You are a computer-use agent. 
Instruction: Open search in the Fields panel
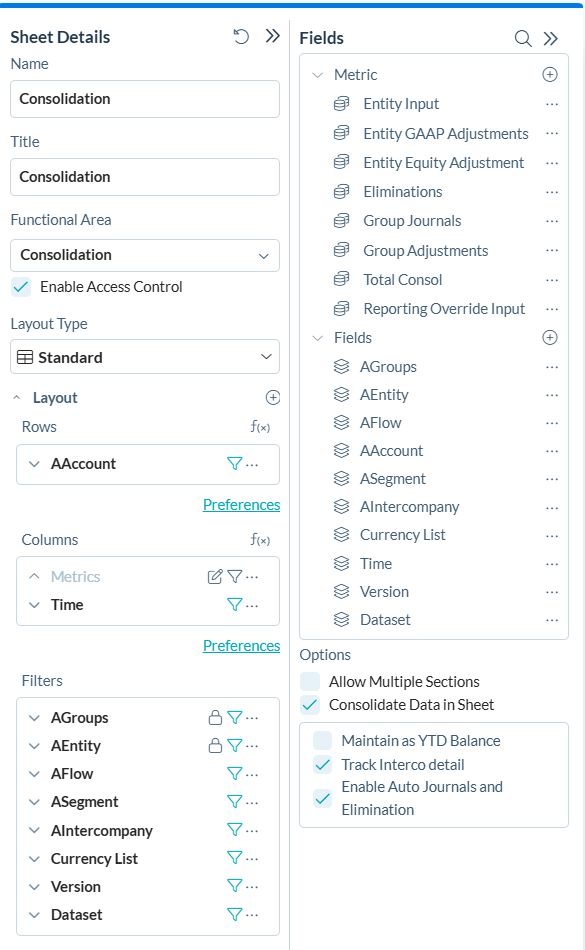point(523,38)
